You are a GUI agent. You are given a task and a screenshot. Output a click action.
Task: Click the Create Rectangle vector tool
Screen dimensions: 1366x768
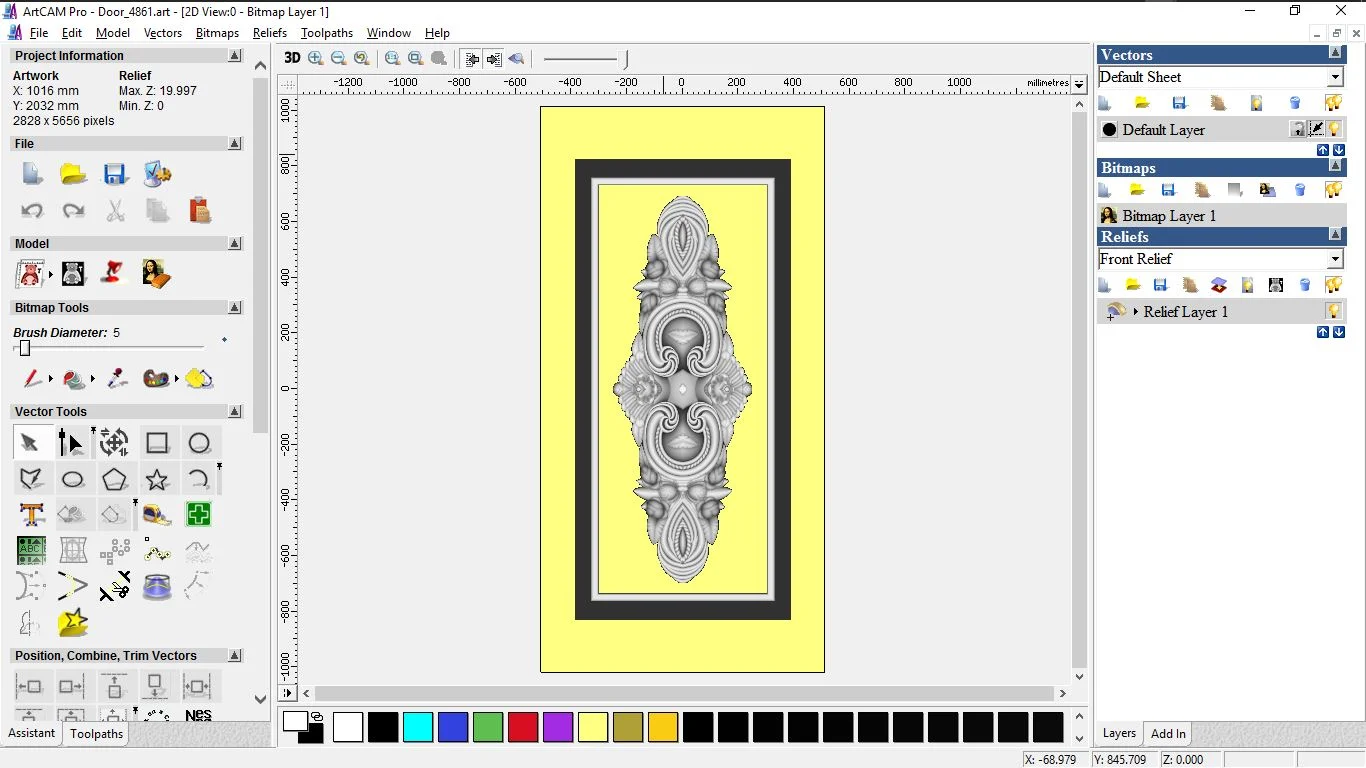click(x=157, y=443)
